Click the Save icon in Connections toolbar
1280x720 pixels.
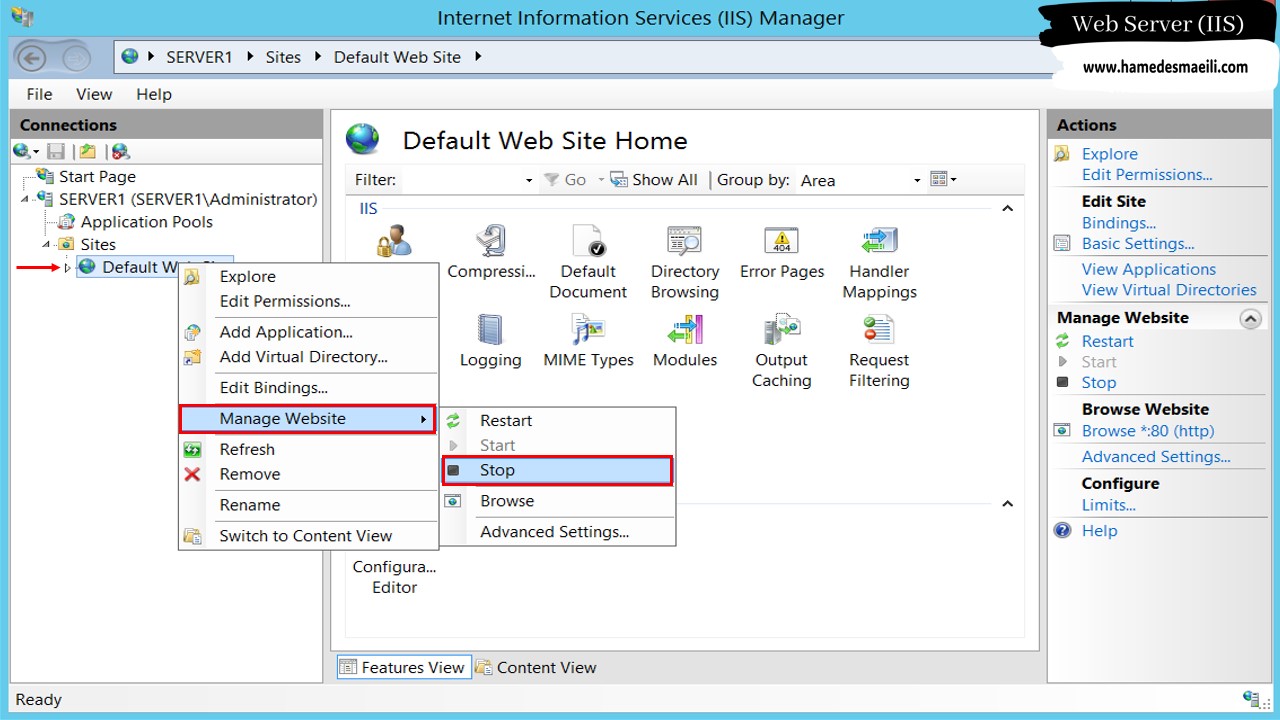coord(56,152)
